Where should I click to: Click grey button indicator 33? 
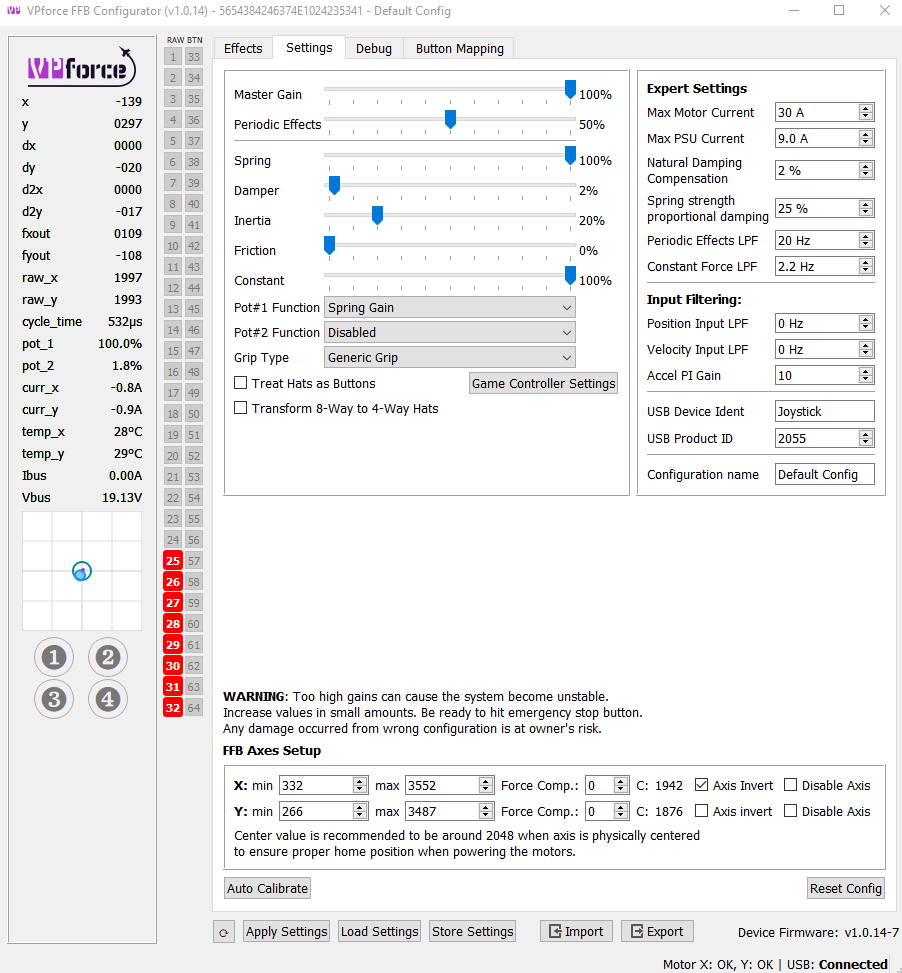pos(194,57)
